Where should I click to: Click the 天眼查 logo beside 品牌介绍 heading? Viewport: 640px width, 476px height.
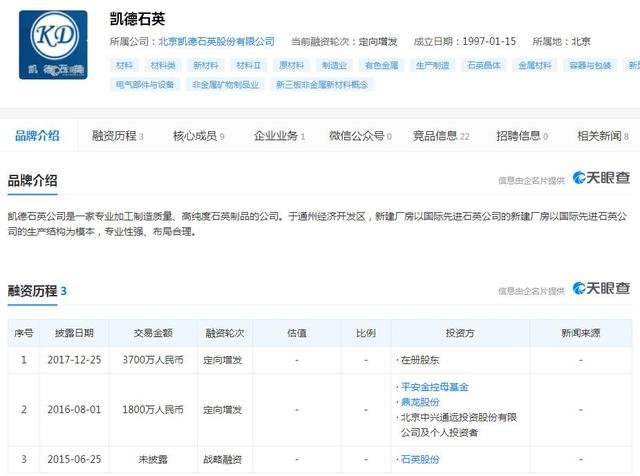tap(601, 178)
